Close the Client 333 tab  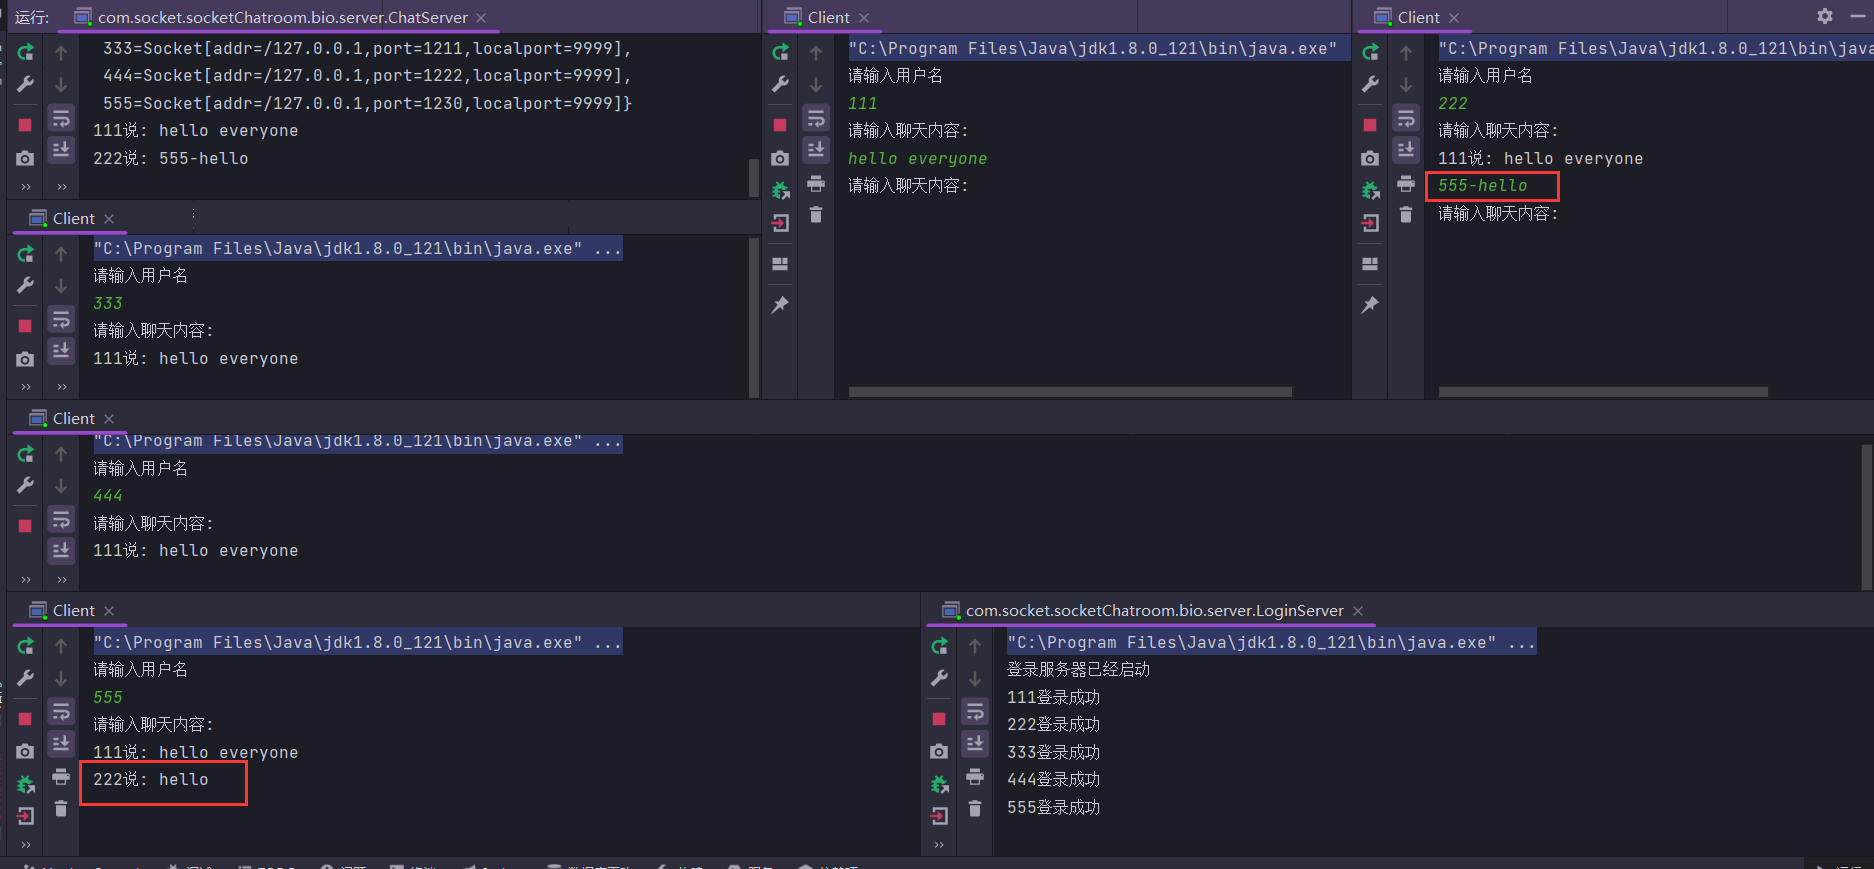point(109,219)
